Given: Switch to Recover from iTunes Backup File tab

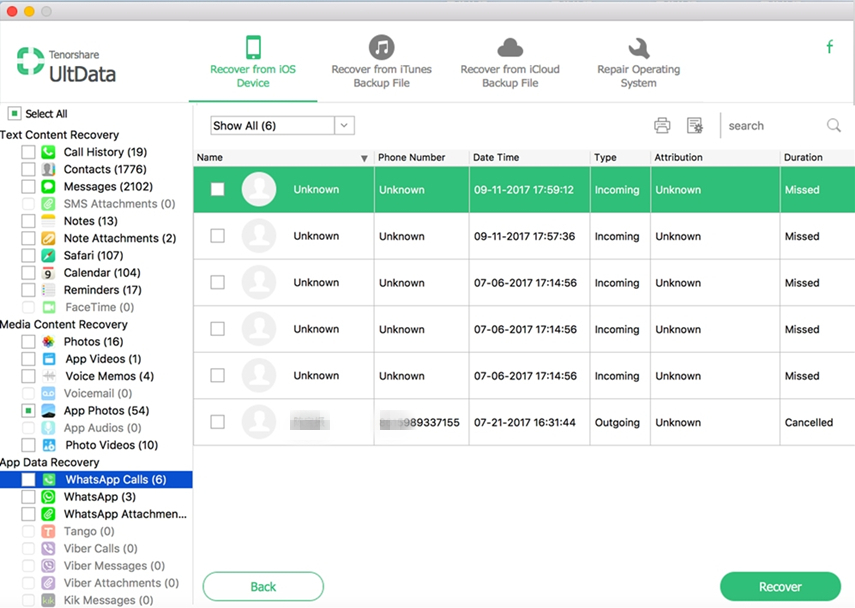Looking at the screenshot, I should 382,62.
